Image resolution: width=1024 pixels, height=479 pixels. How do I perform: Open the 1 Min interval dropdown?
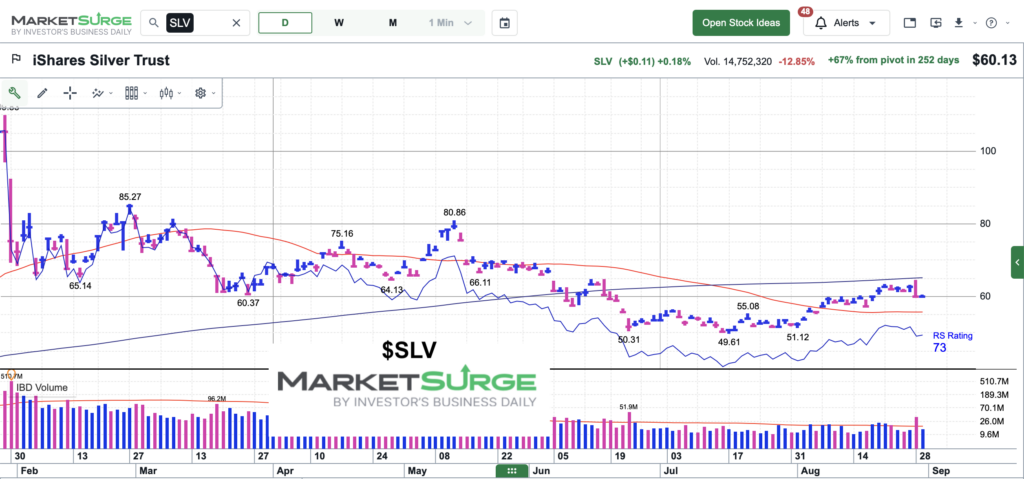point(450,23)
